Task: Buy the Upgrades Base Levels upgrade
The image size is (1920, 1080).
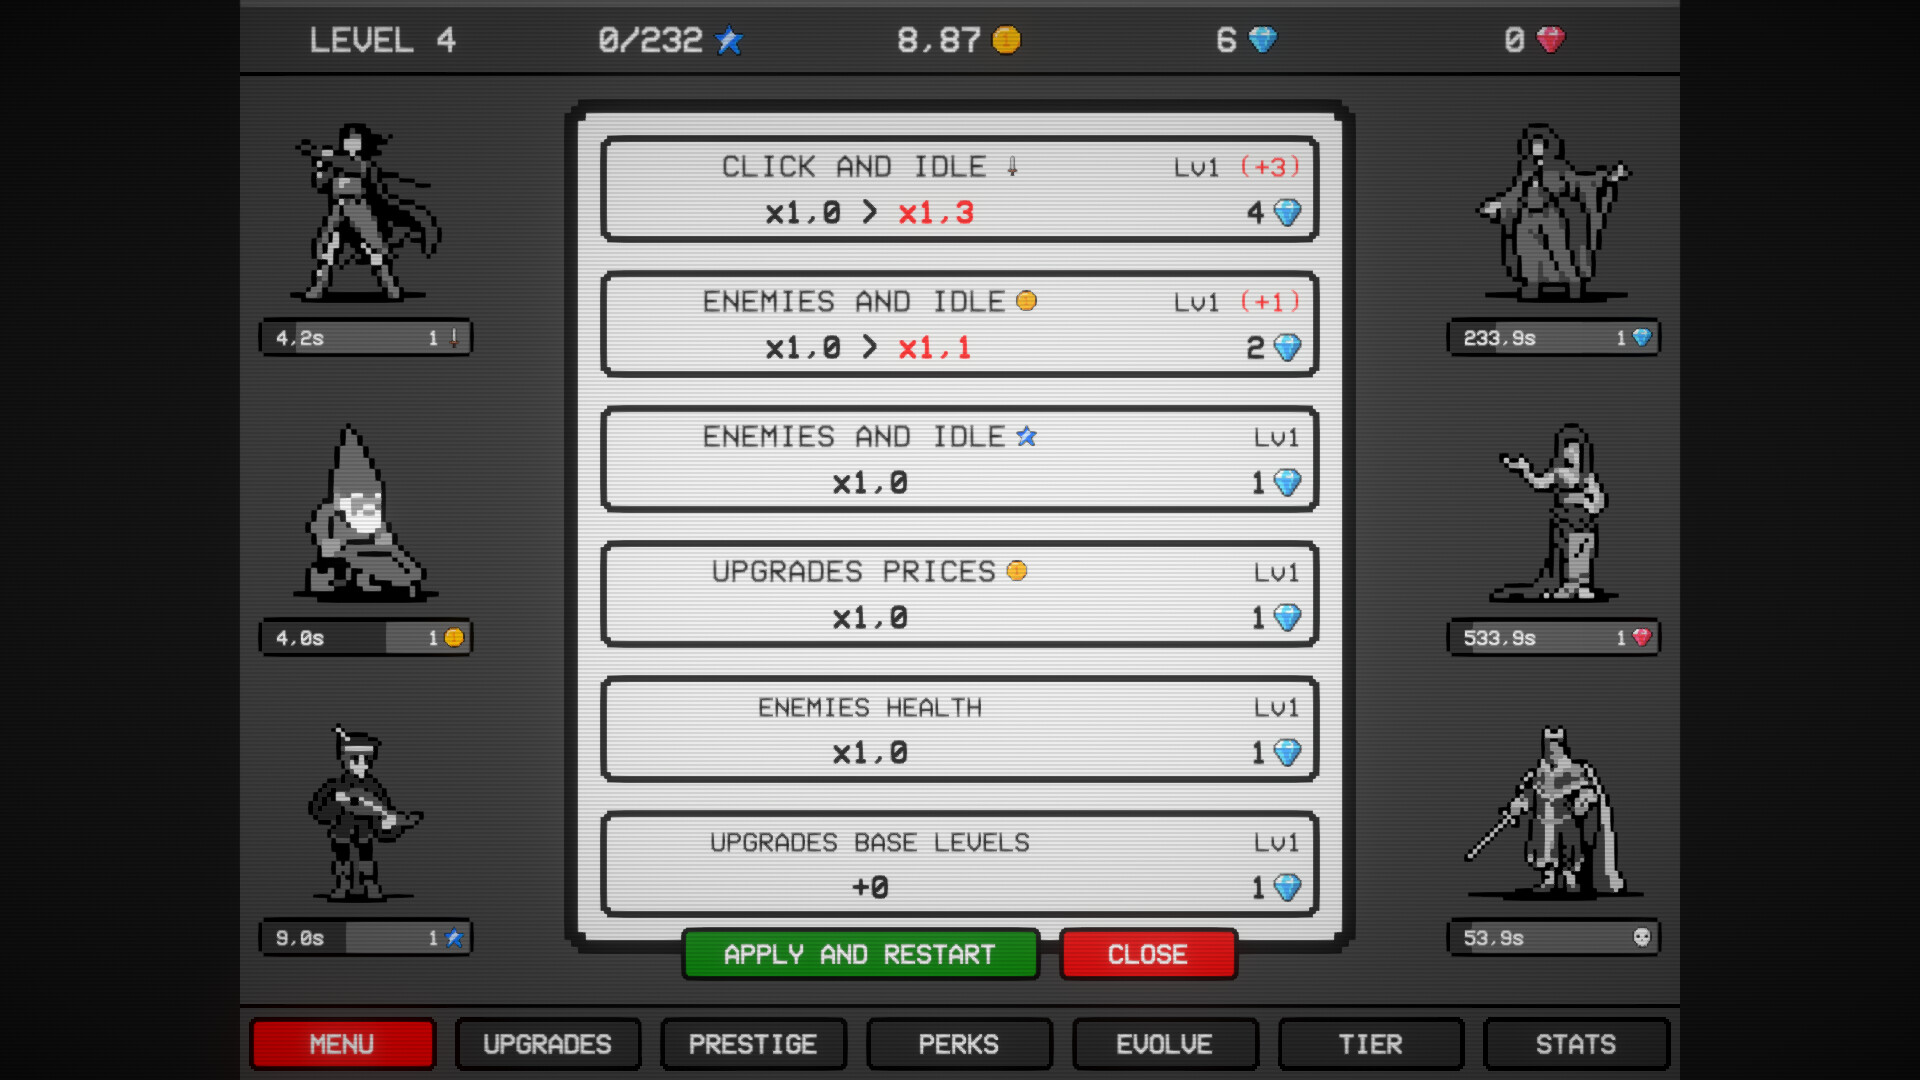Action: 960,865
